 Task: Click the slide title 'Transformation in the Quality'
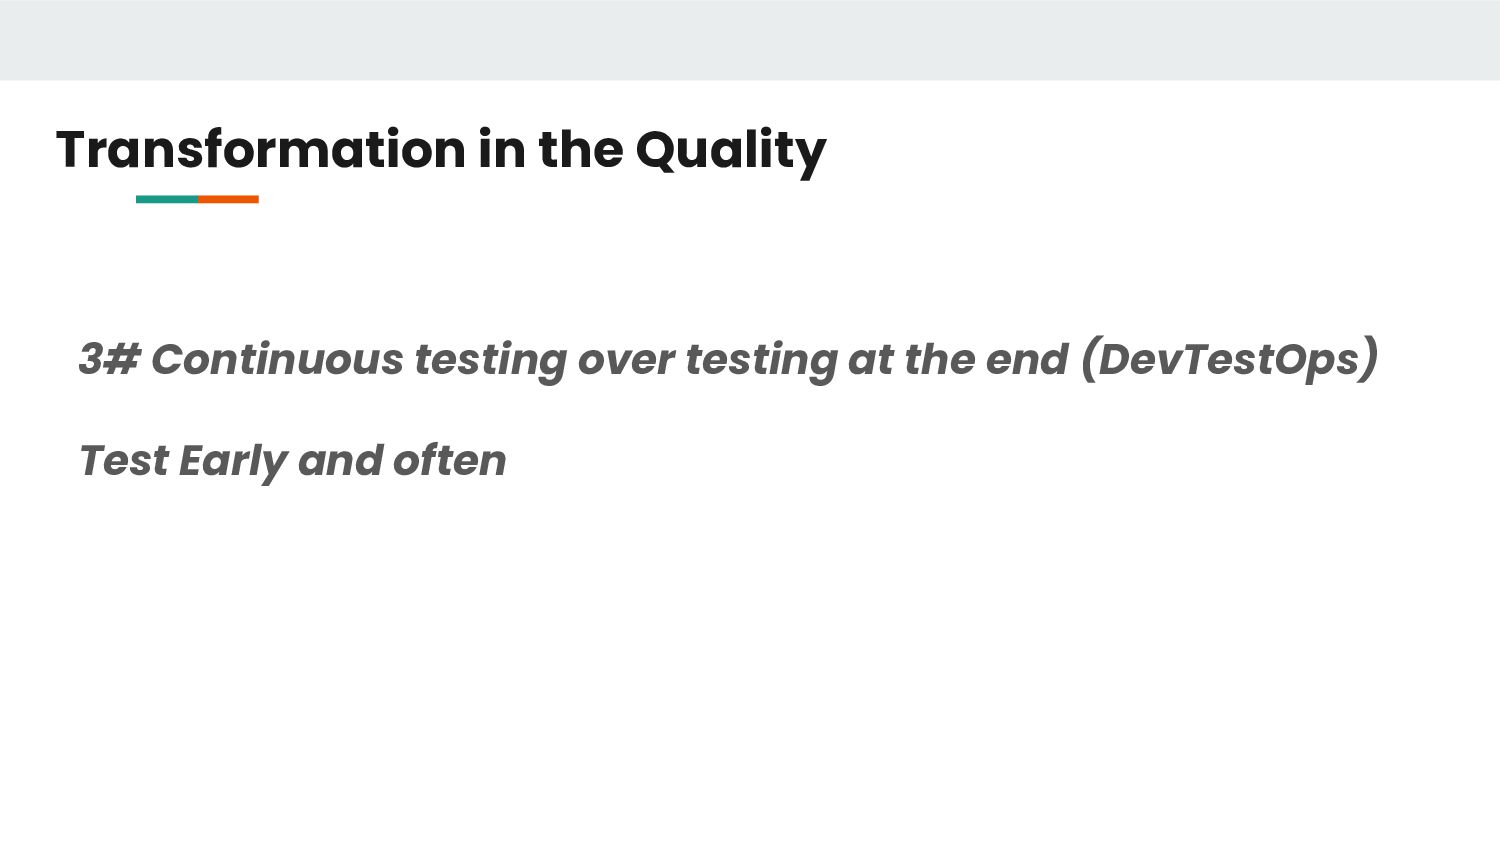441,150
